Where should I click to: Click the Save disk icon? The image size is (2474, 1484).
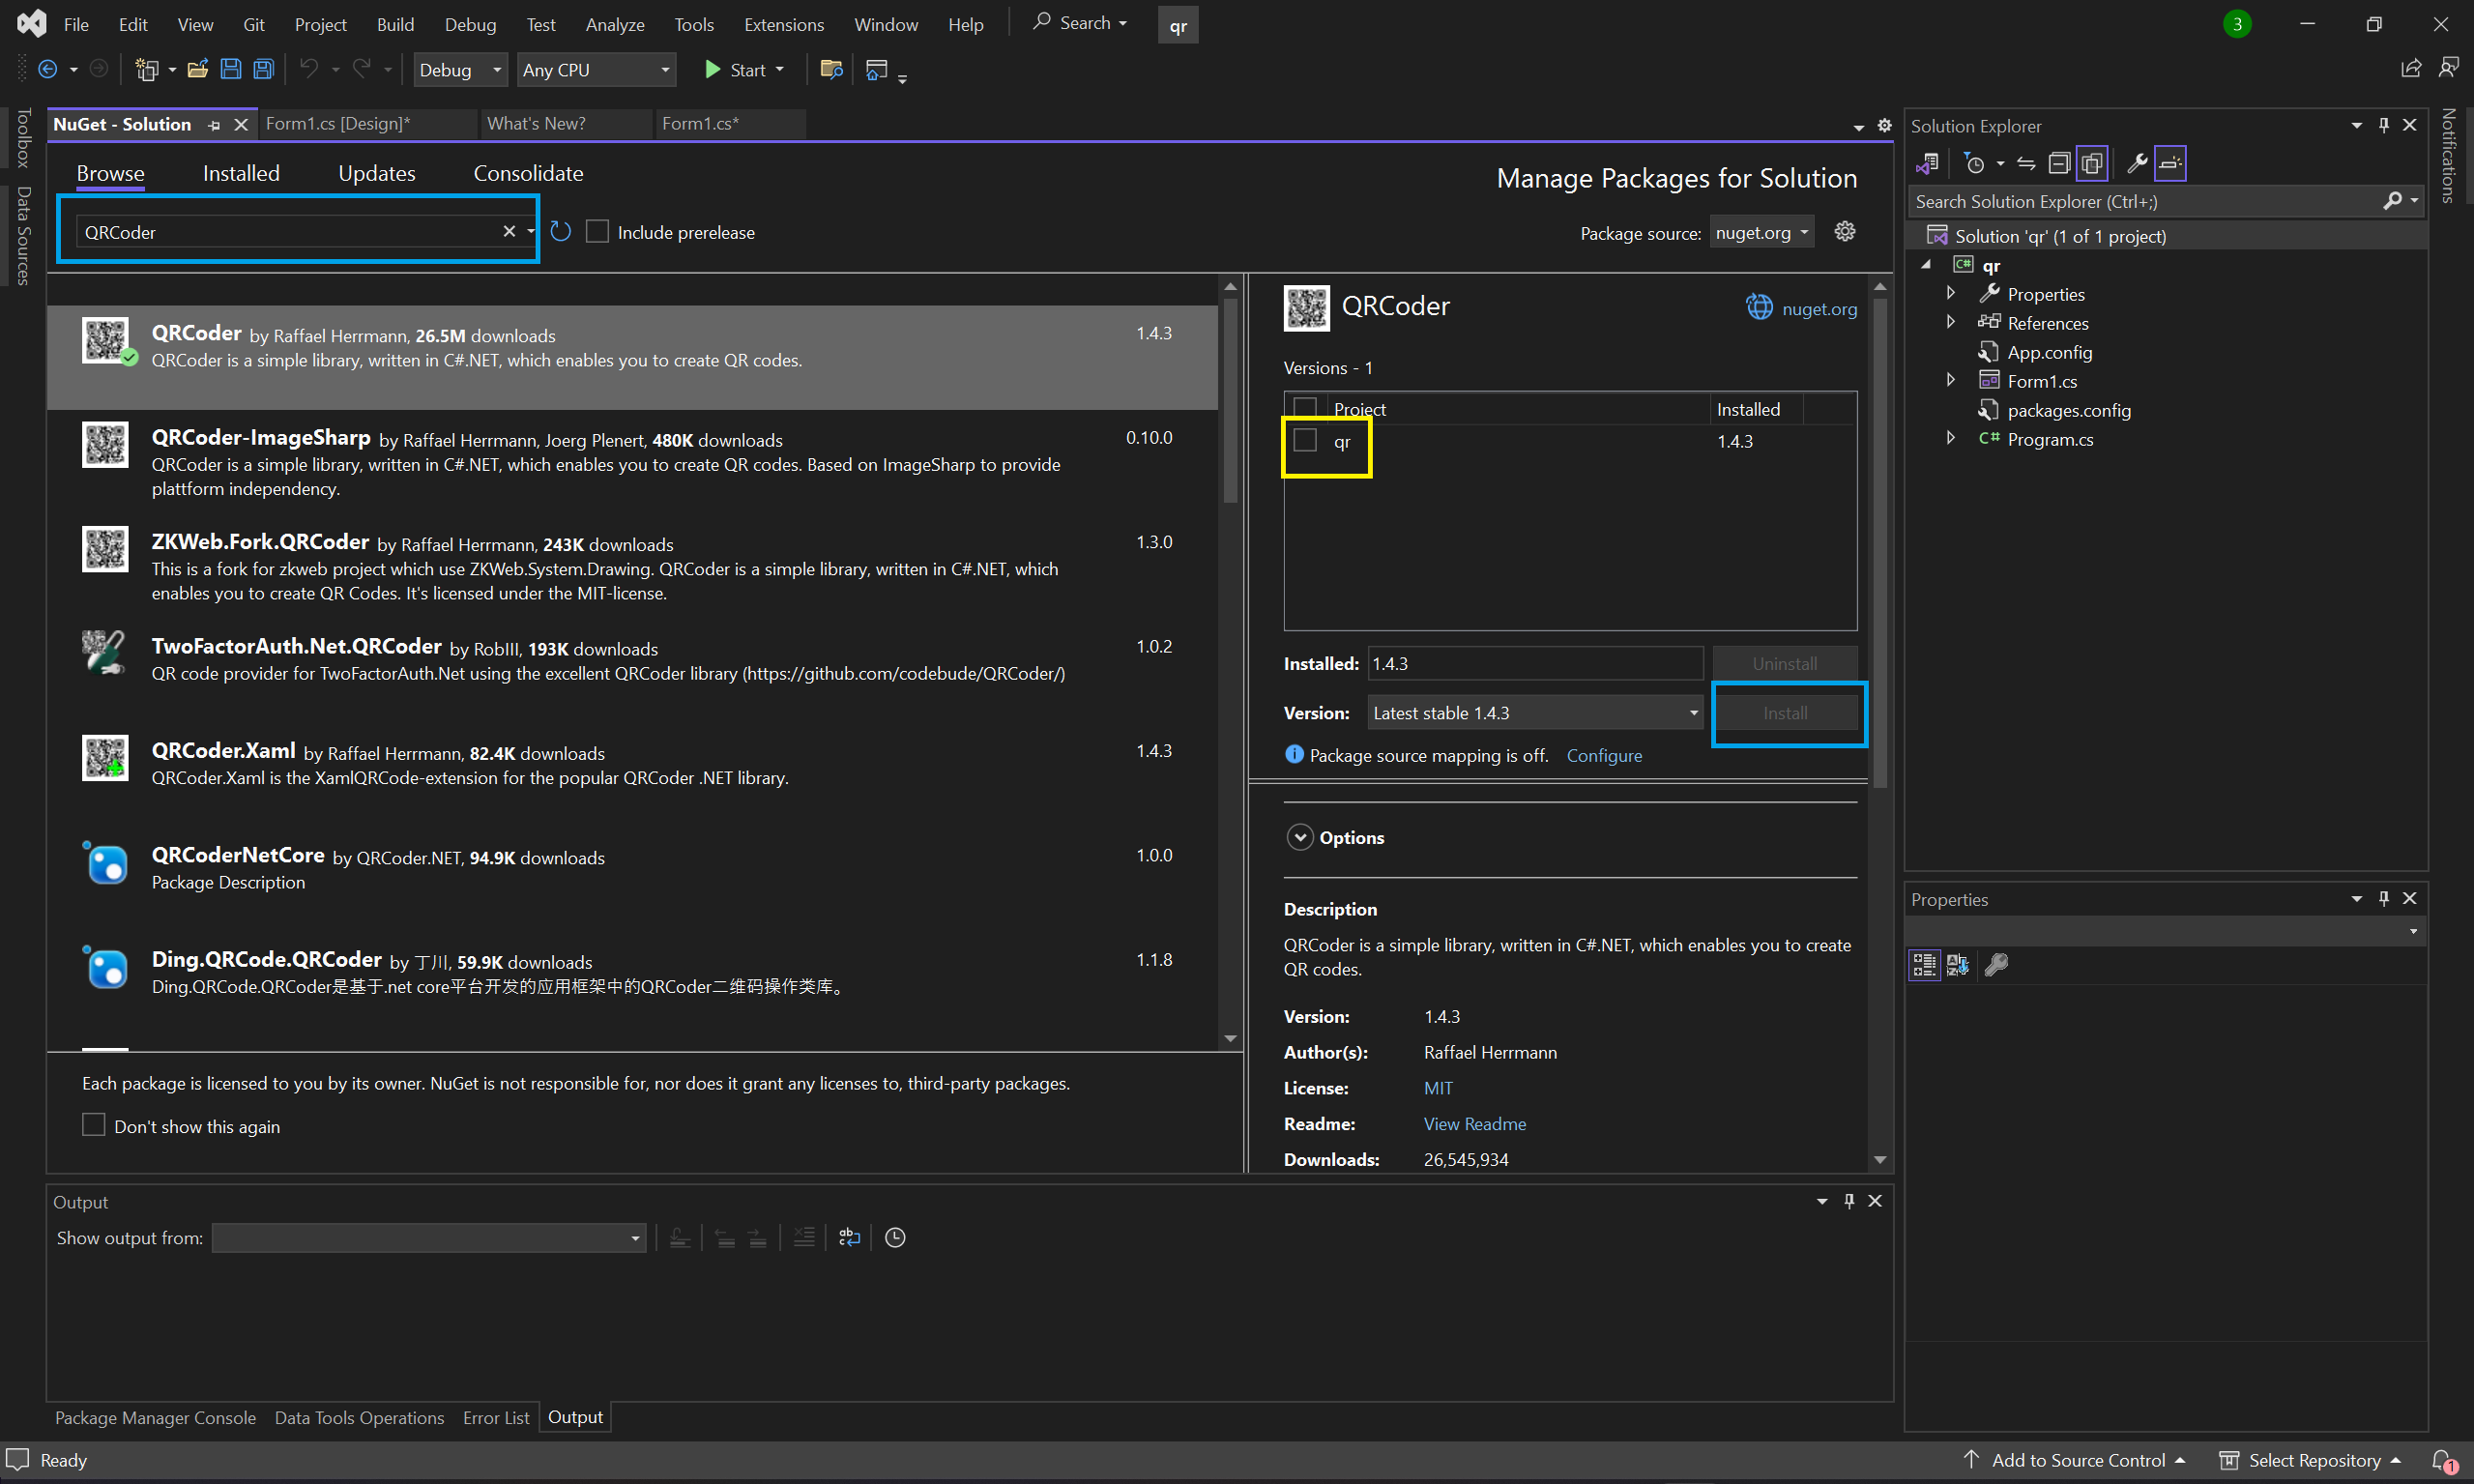pyautogui.click(x=231, y=69)
